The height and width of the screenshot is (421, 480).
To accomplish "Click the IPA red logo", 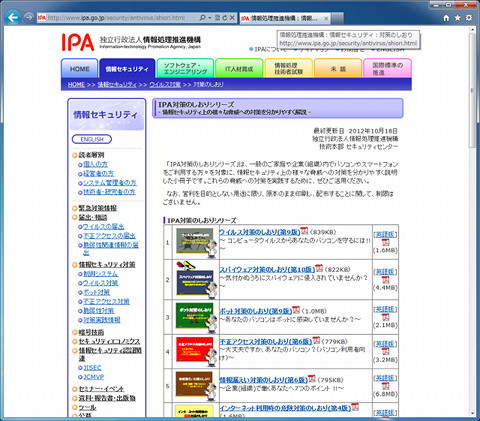I will (x=78, y=42).
